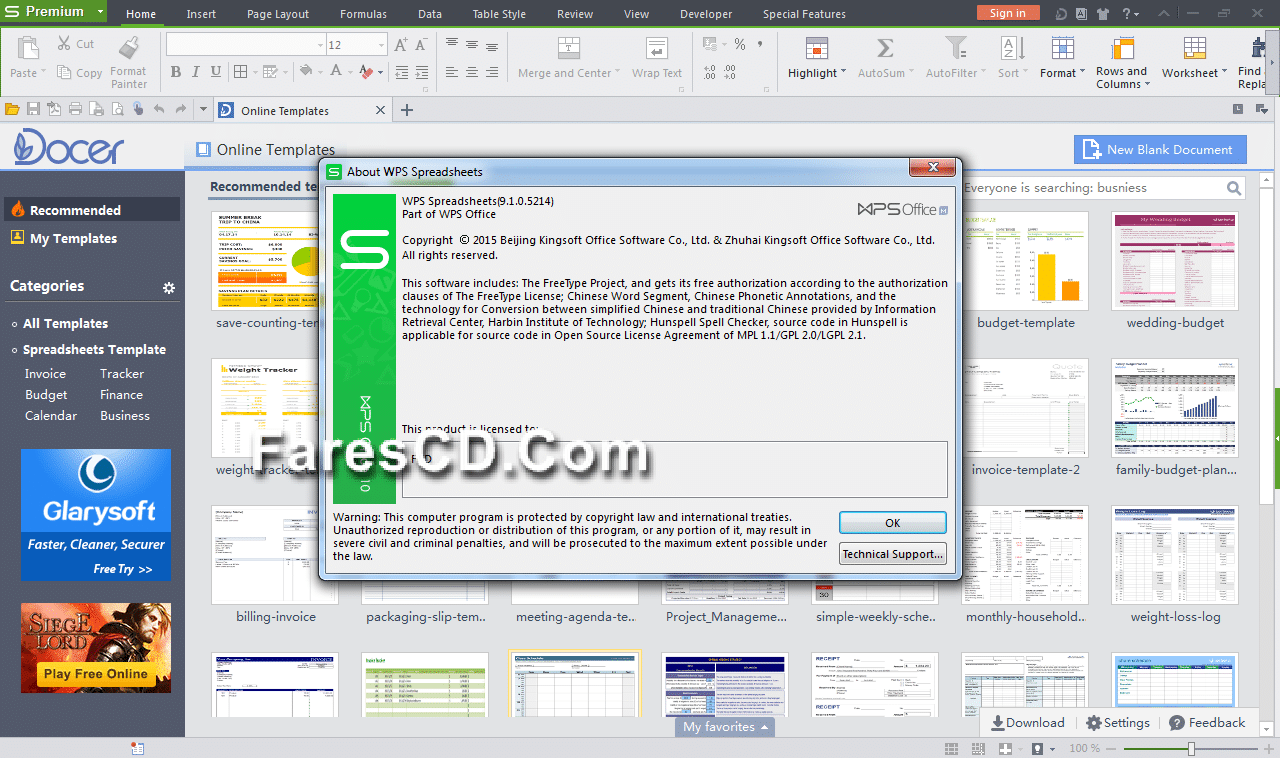Image resolution: width=1280 pixels, height=758 pixels.
Task: Click OK in About WPS Spreadsheets dialog
Action: 893,523
